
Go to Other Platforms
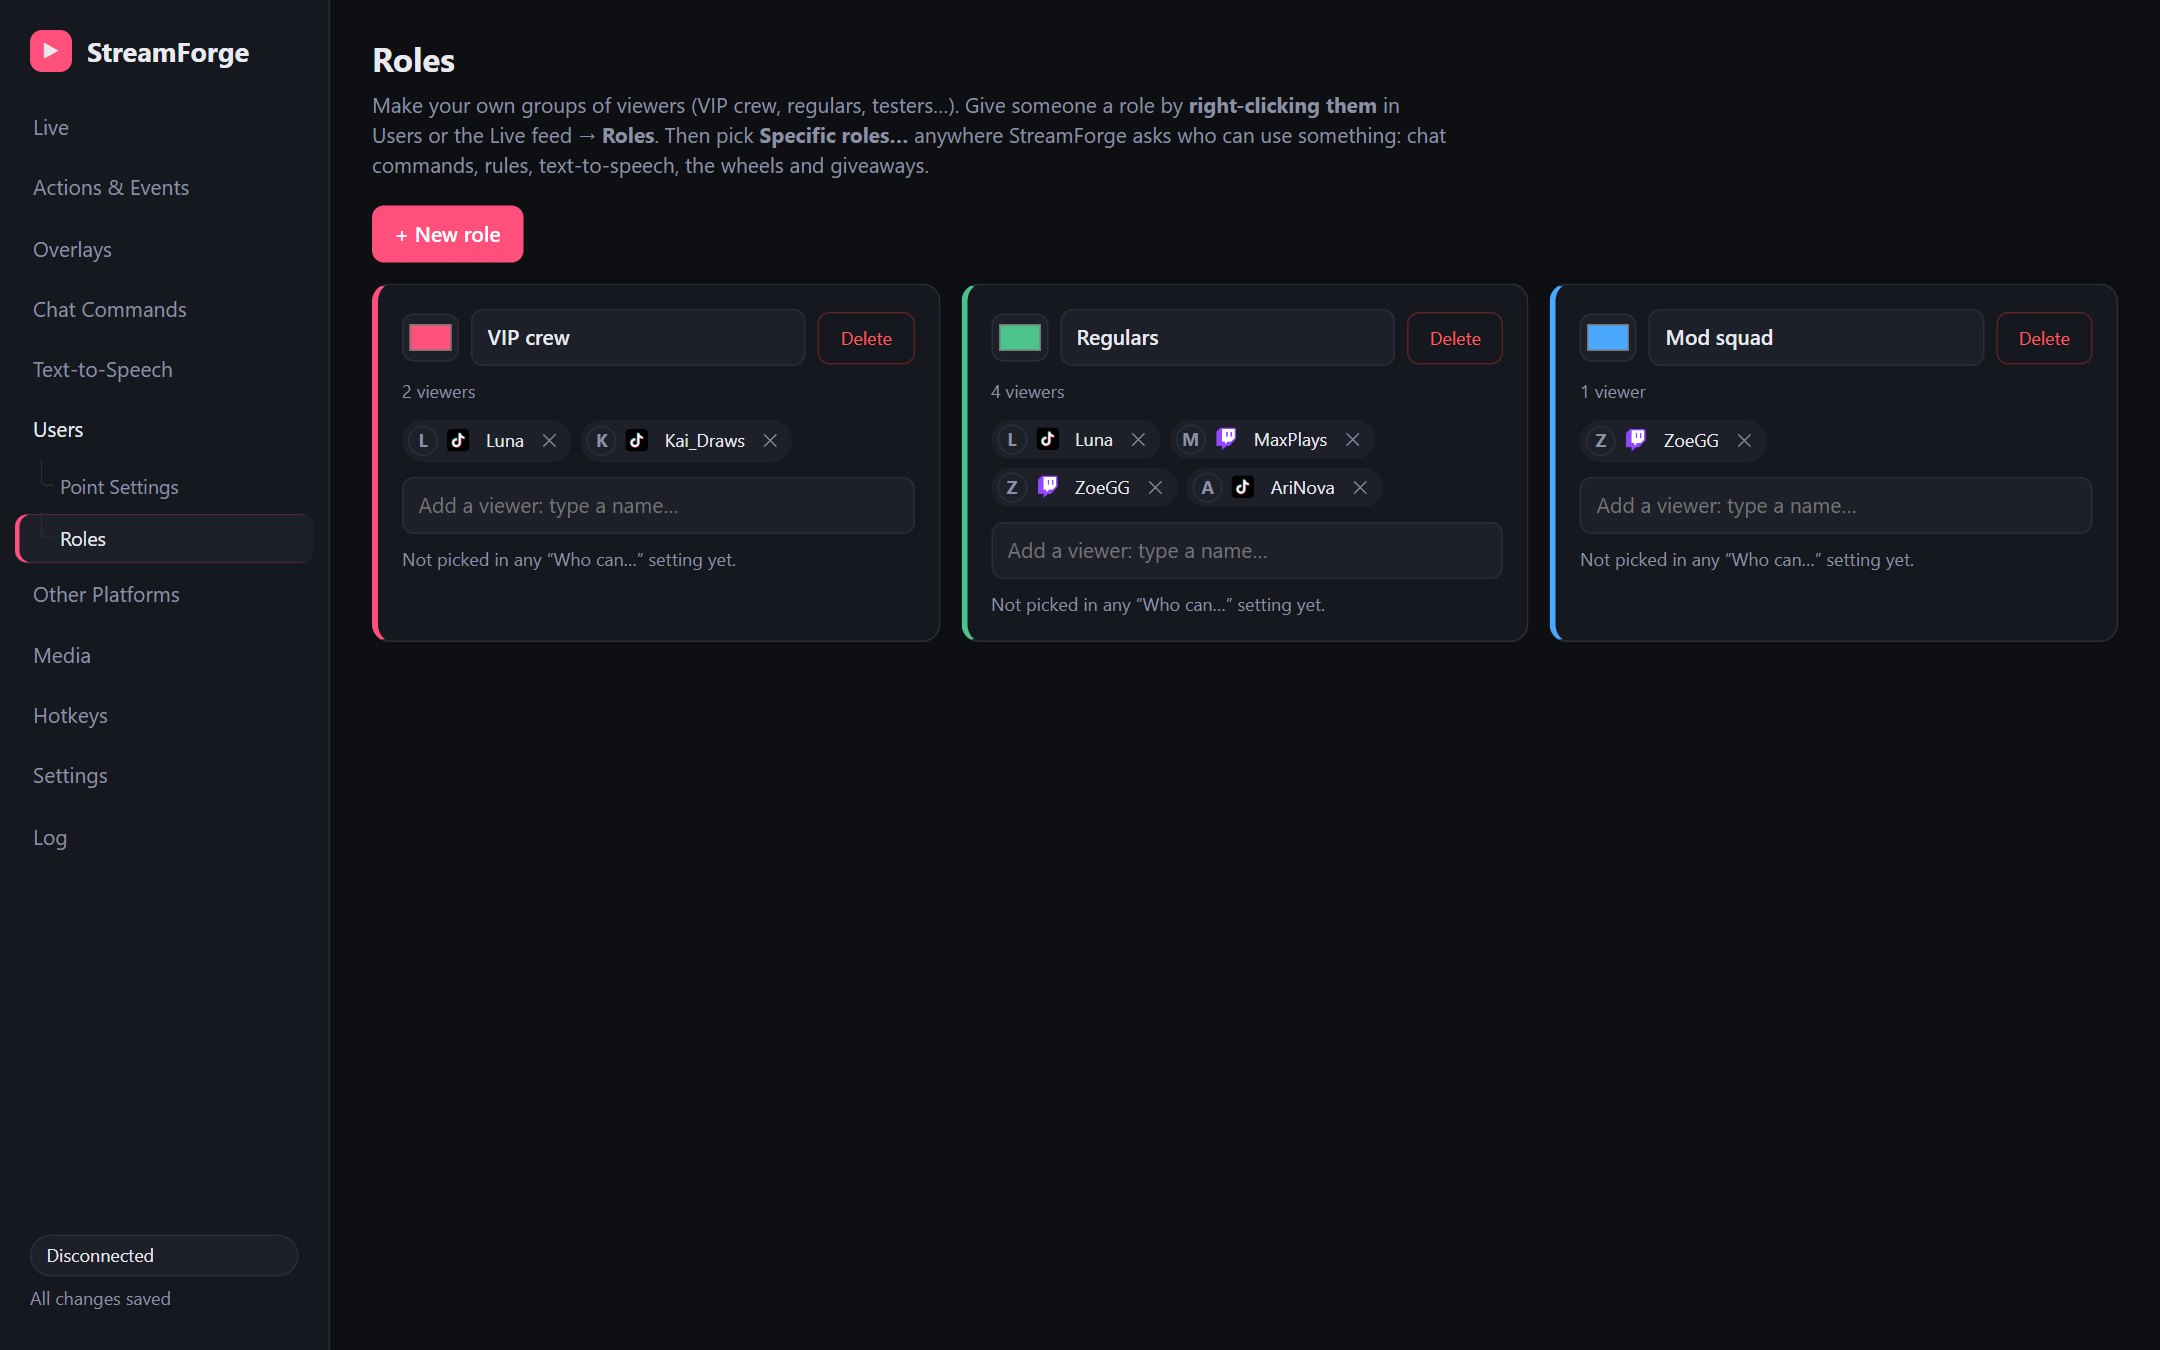[x=164, y=595]
